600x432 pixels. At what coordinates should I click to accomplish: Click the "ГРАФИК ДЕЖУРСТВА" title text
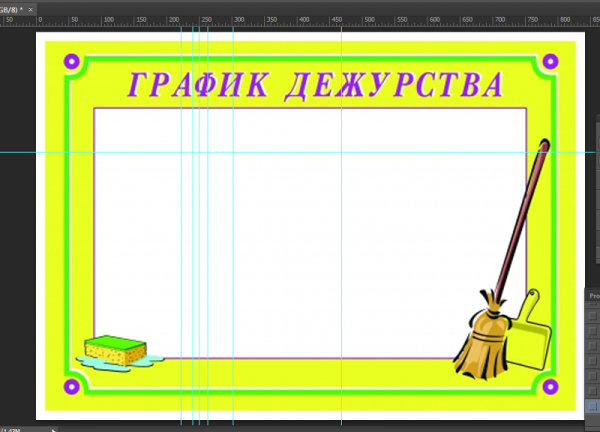point(315,86)
